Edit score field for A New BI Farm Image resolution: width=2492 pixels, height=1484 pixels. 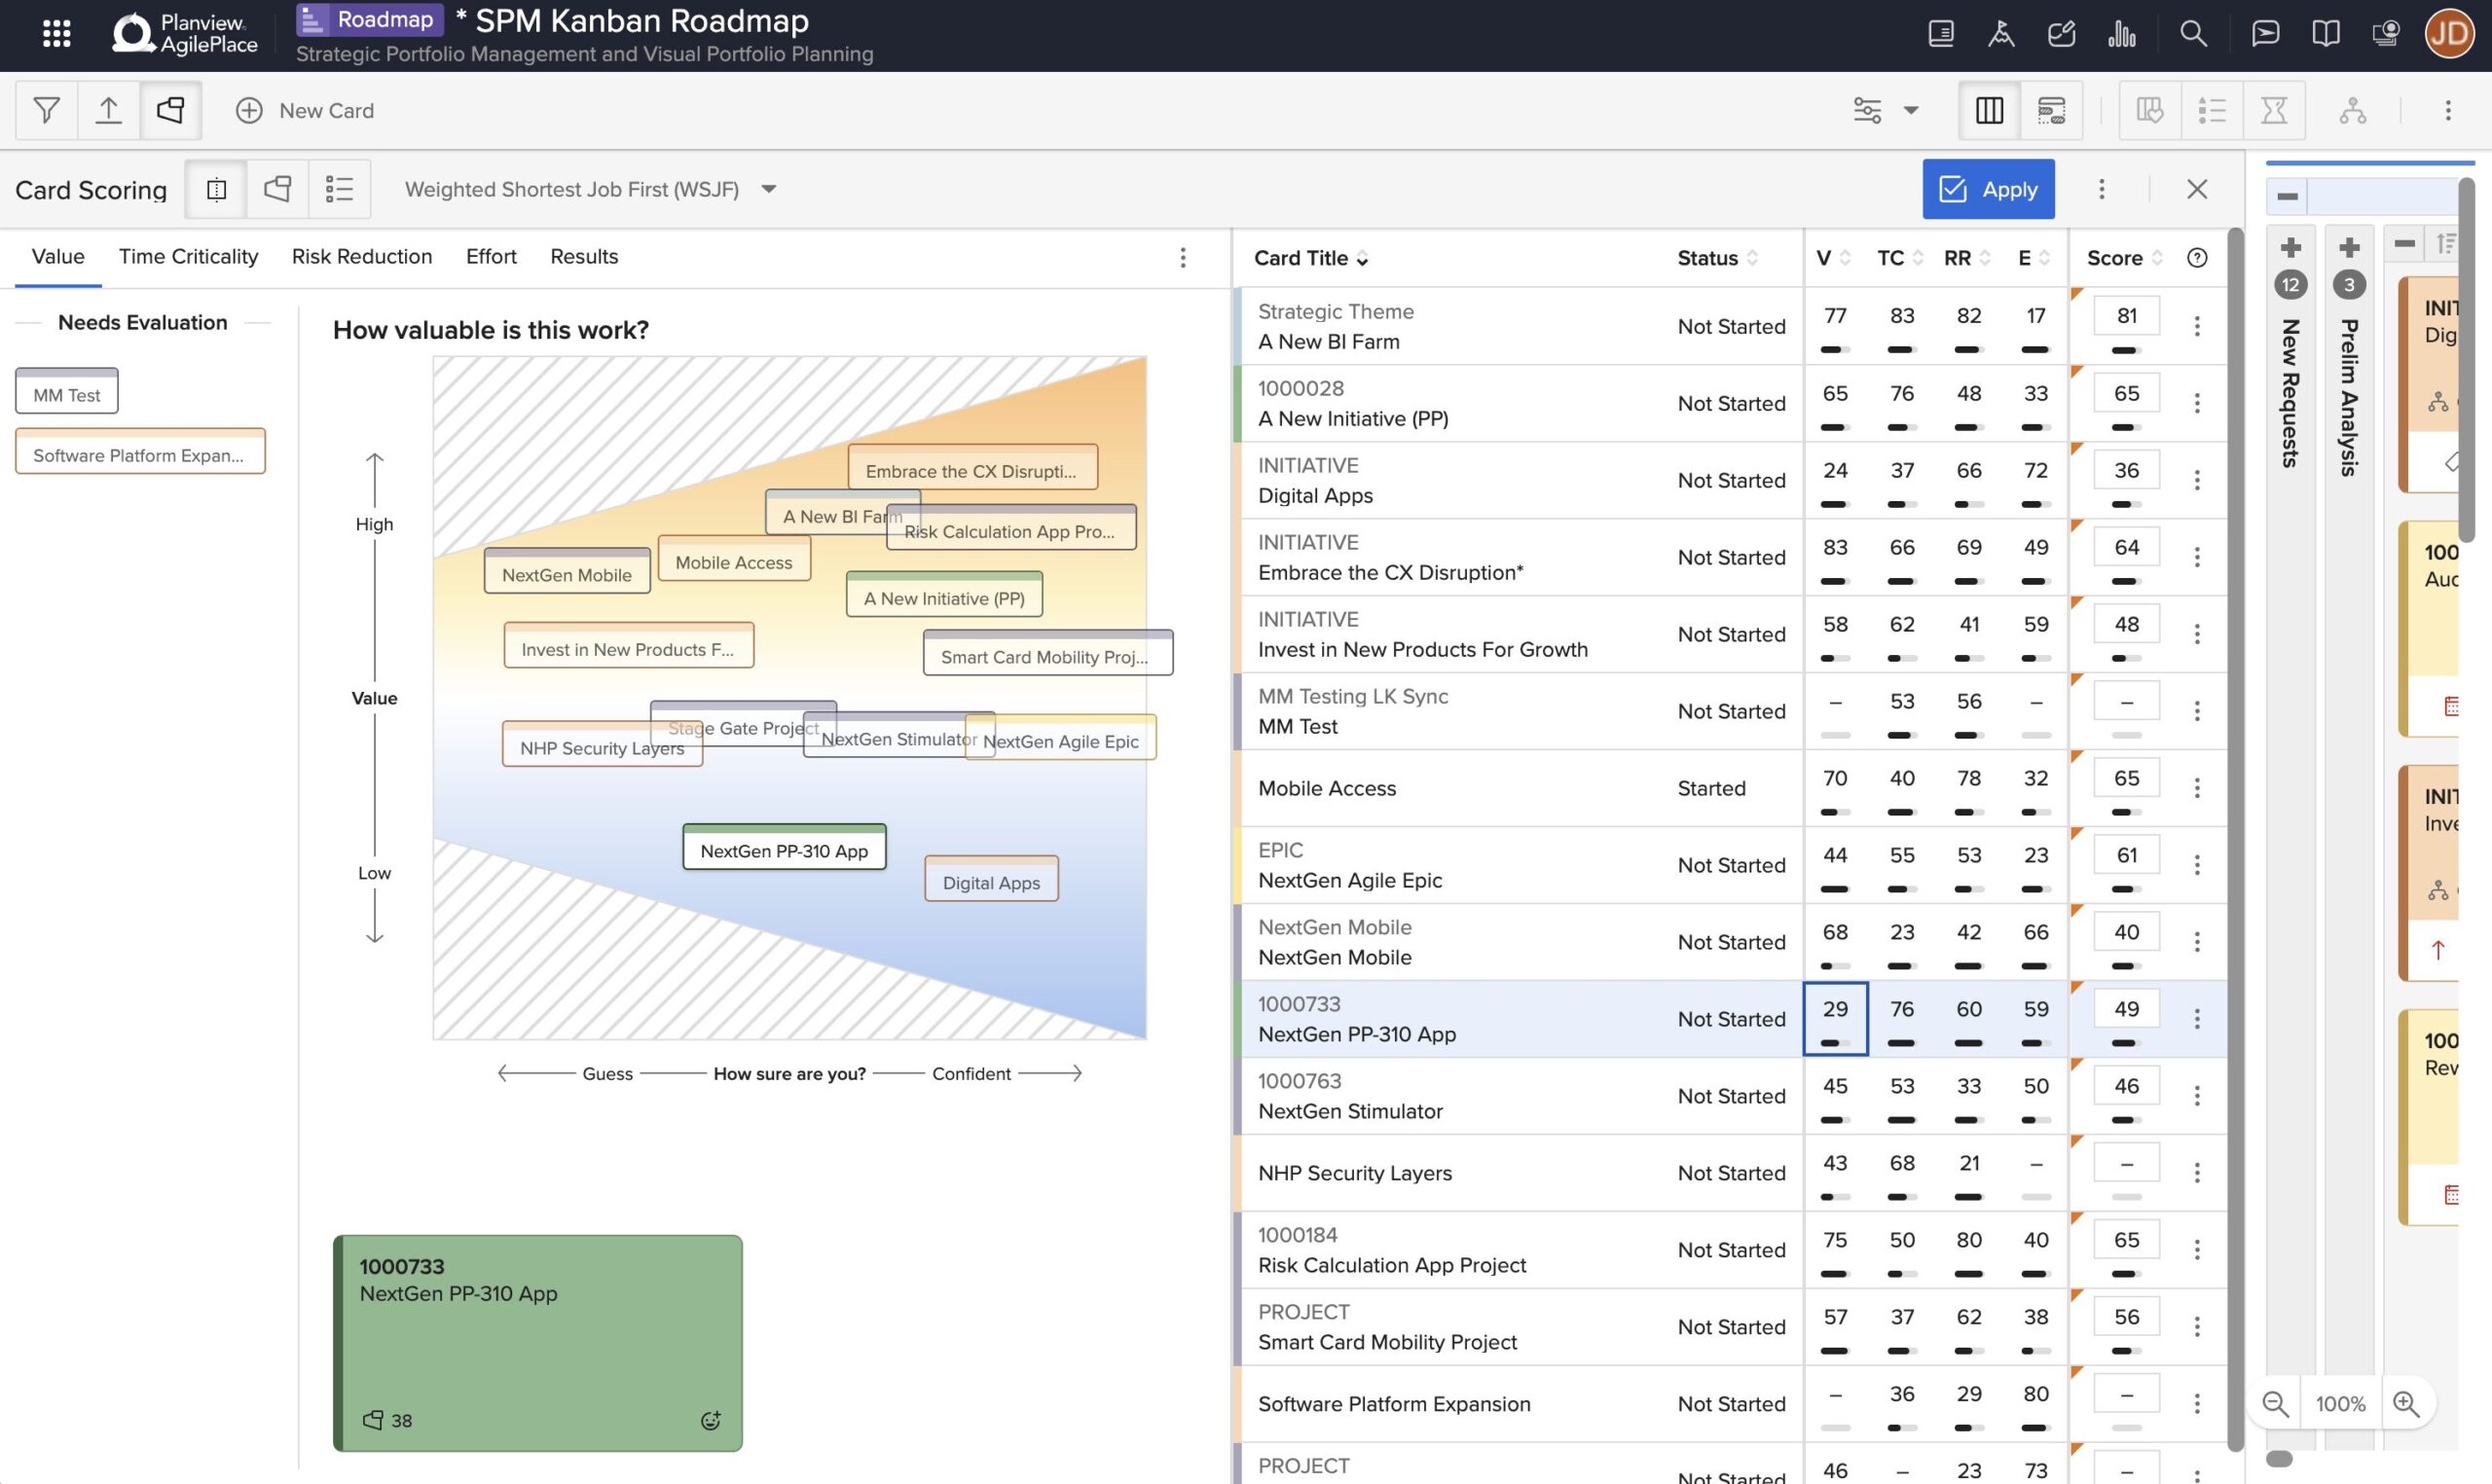[2126, 315]
